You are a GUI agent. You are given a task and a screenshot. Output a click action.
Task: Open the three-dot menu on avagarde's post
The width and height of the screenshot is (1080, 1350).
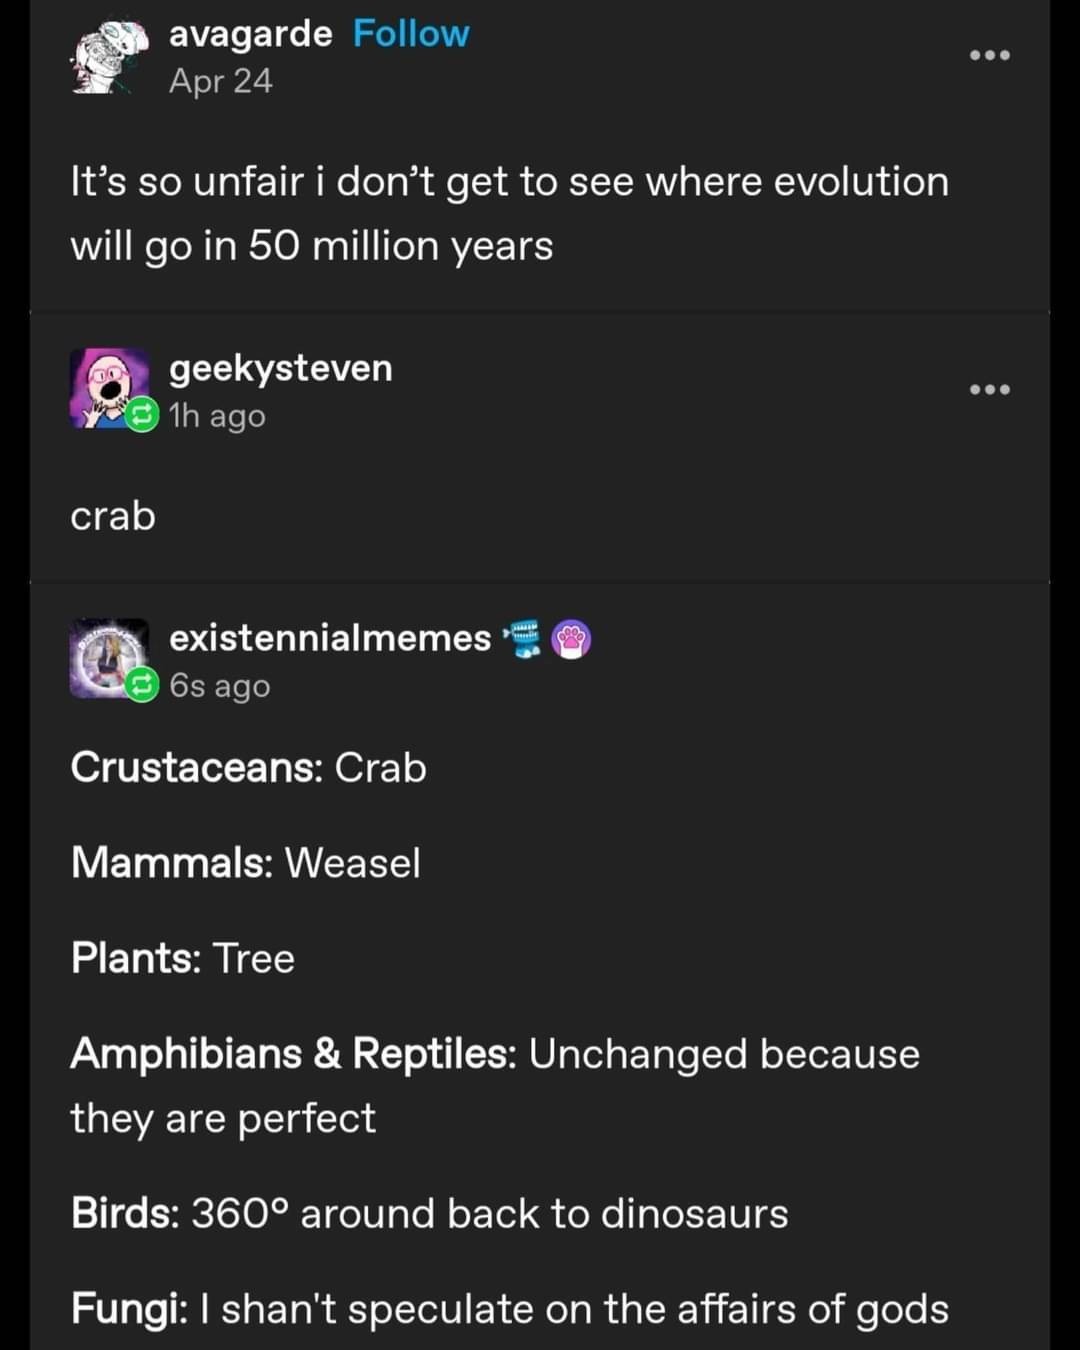(x=990, y=55)
